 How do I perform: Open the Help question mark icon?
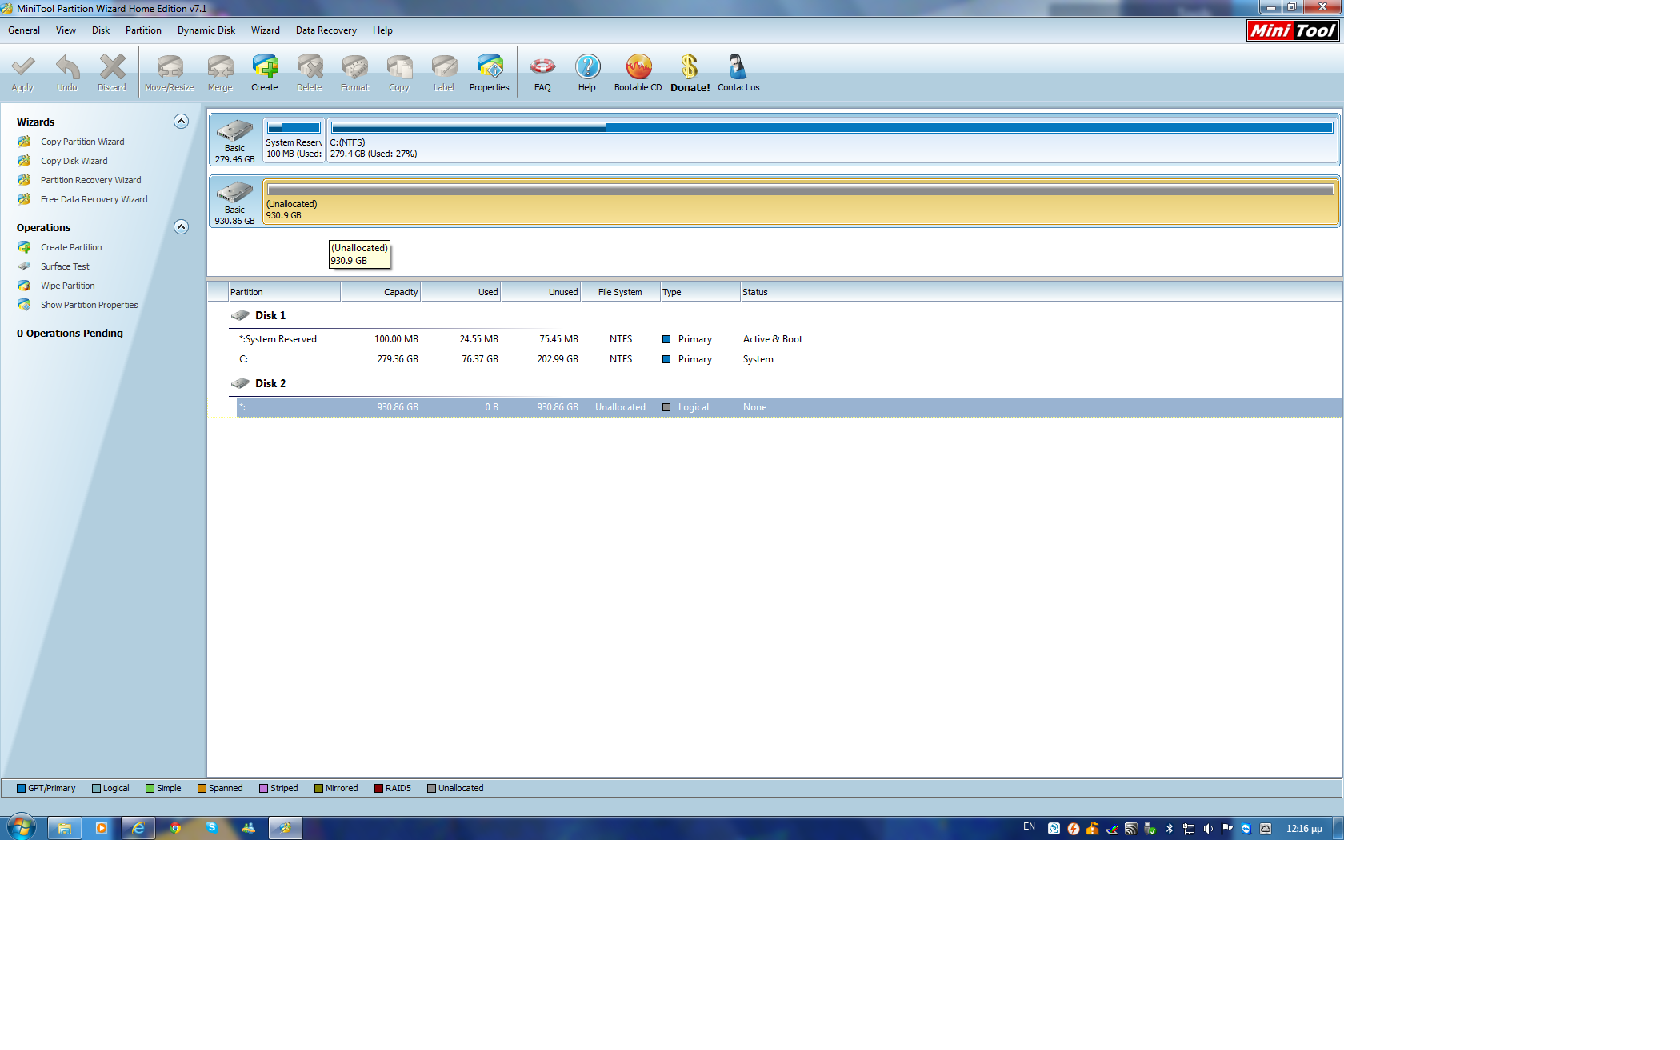click(x=587, y=72)
